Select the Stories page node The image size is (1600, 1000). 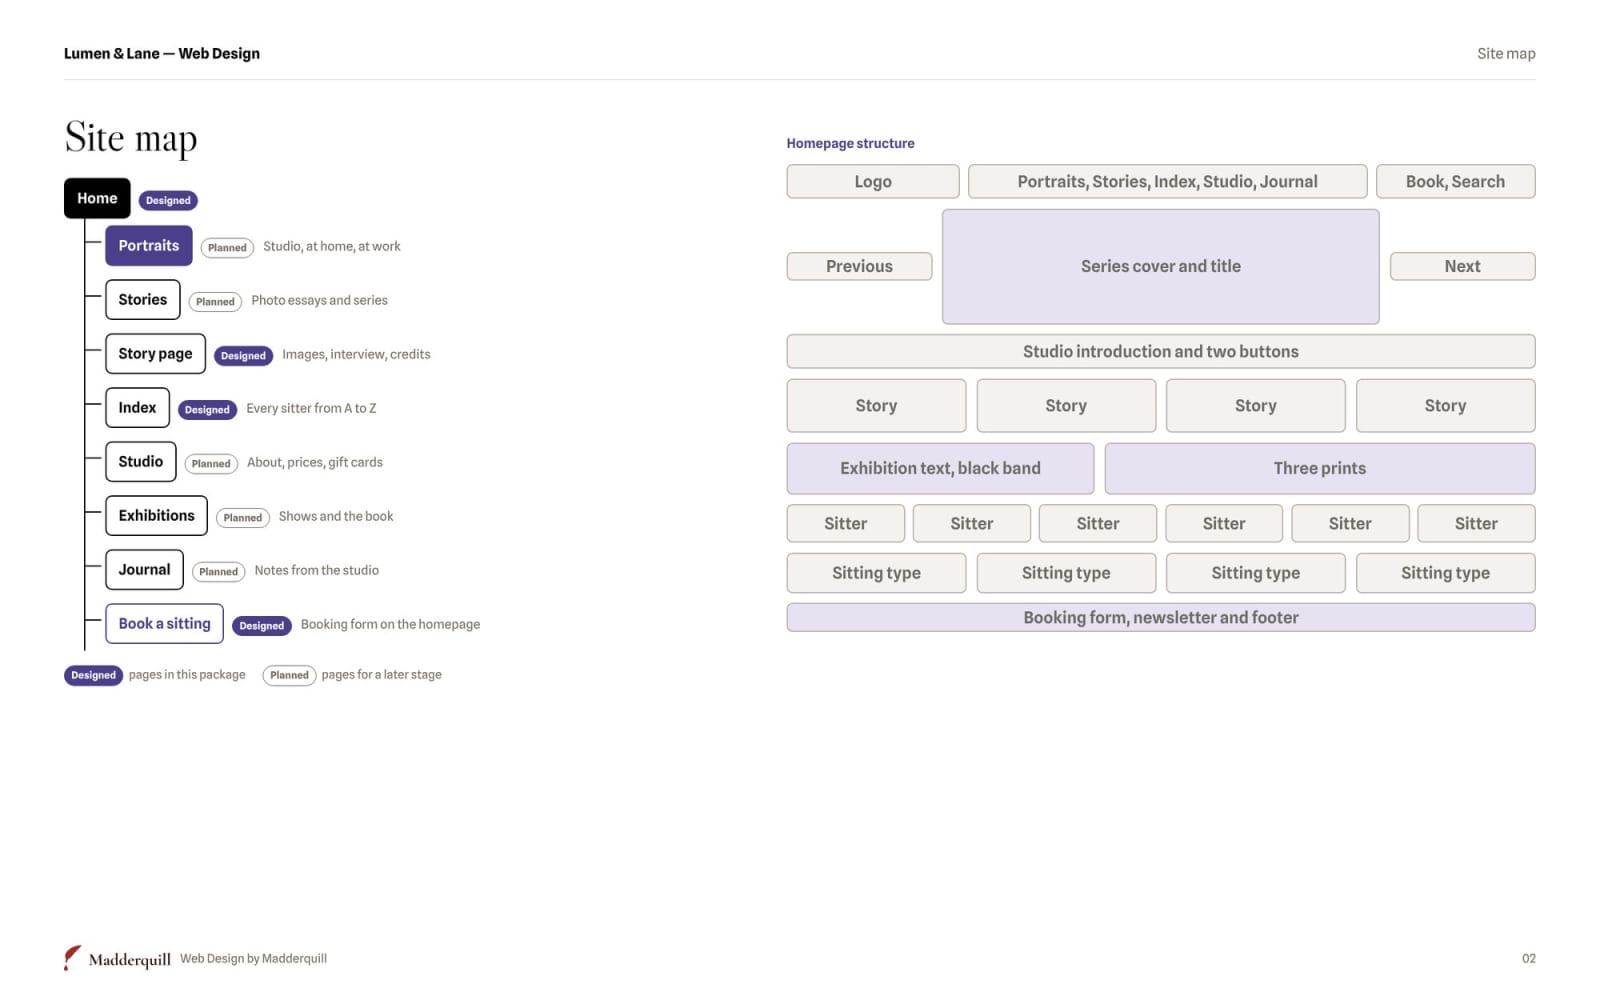pyautogui.click(x=143, y=300)
